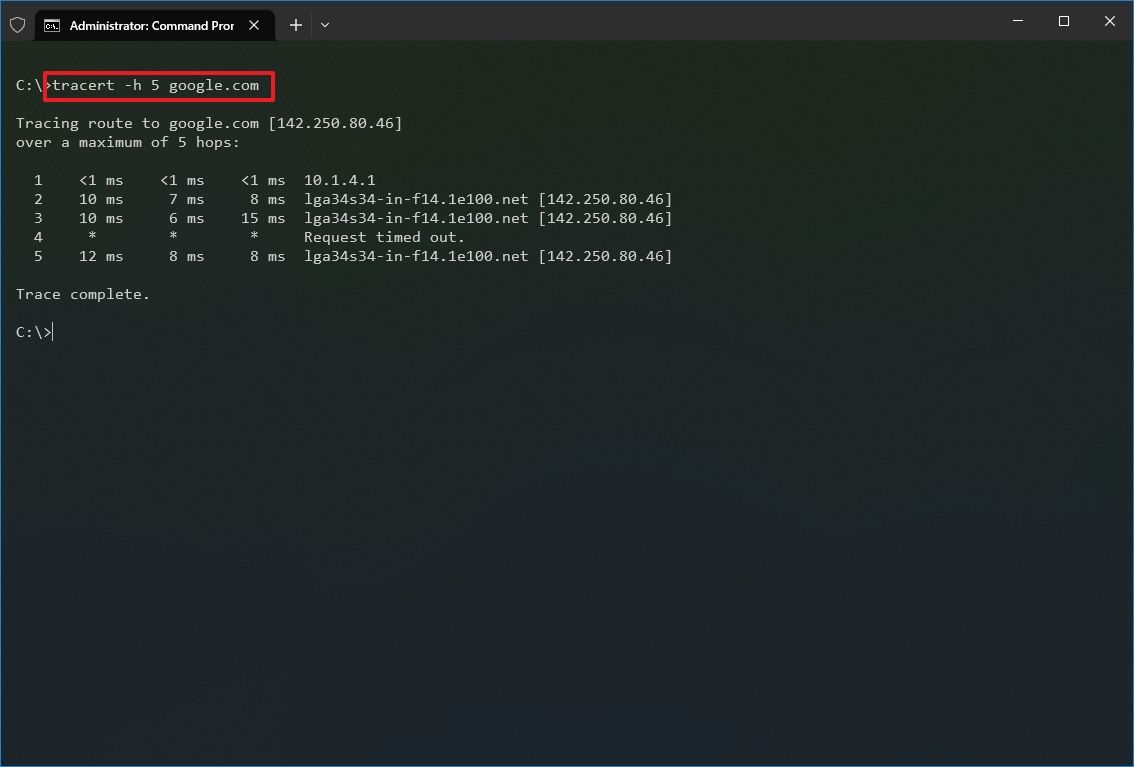
Task: Click the Command Prompt icon on the tab
Action: (53, 25)
